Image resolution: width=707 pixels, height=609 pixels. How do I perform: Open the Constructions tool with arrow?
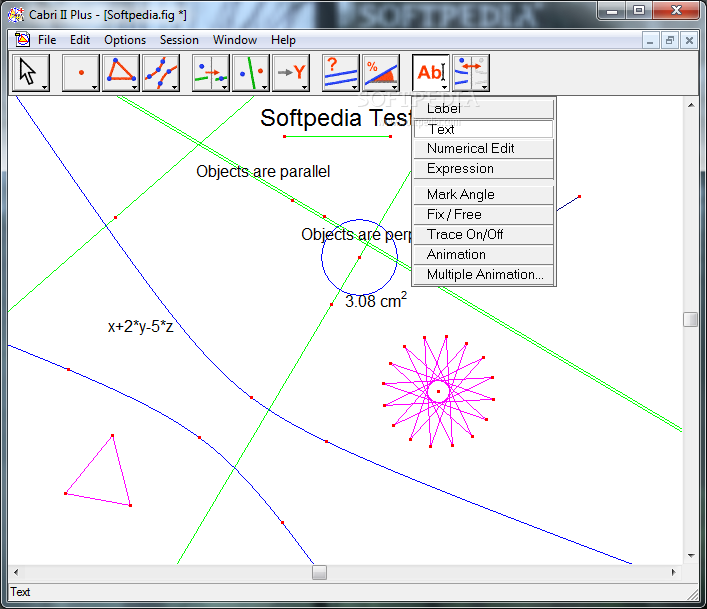click(x=211, y=73)
